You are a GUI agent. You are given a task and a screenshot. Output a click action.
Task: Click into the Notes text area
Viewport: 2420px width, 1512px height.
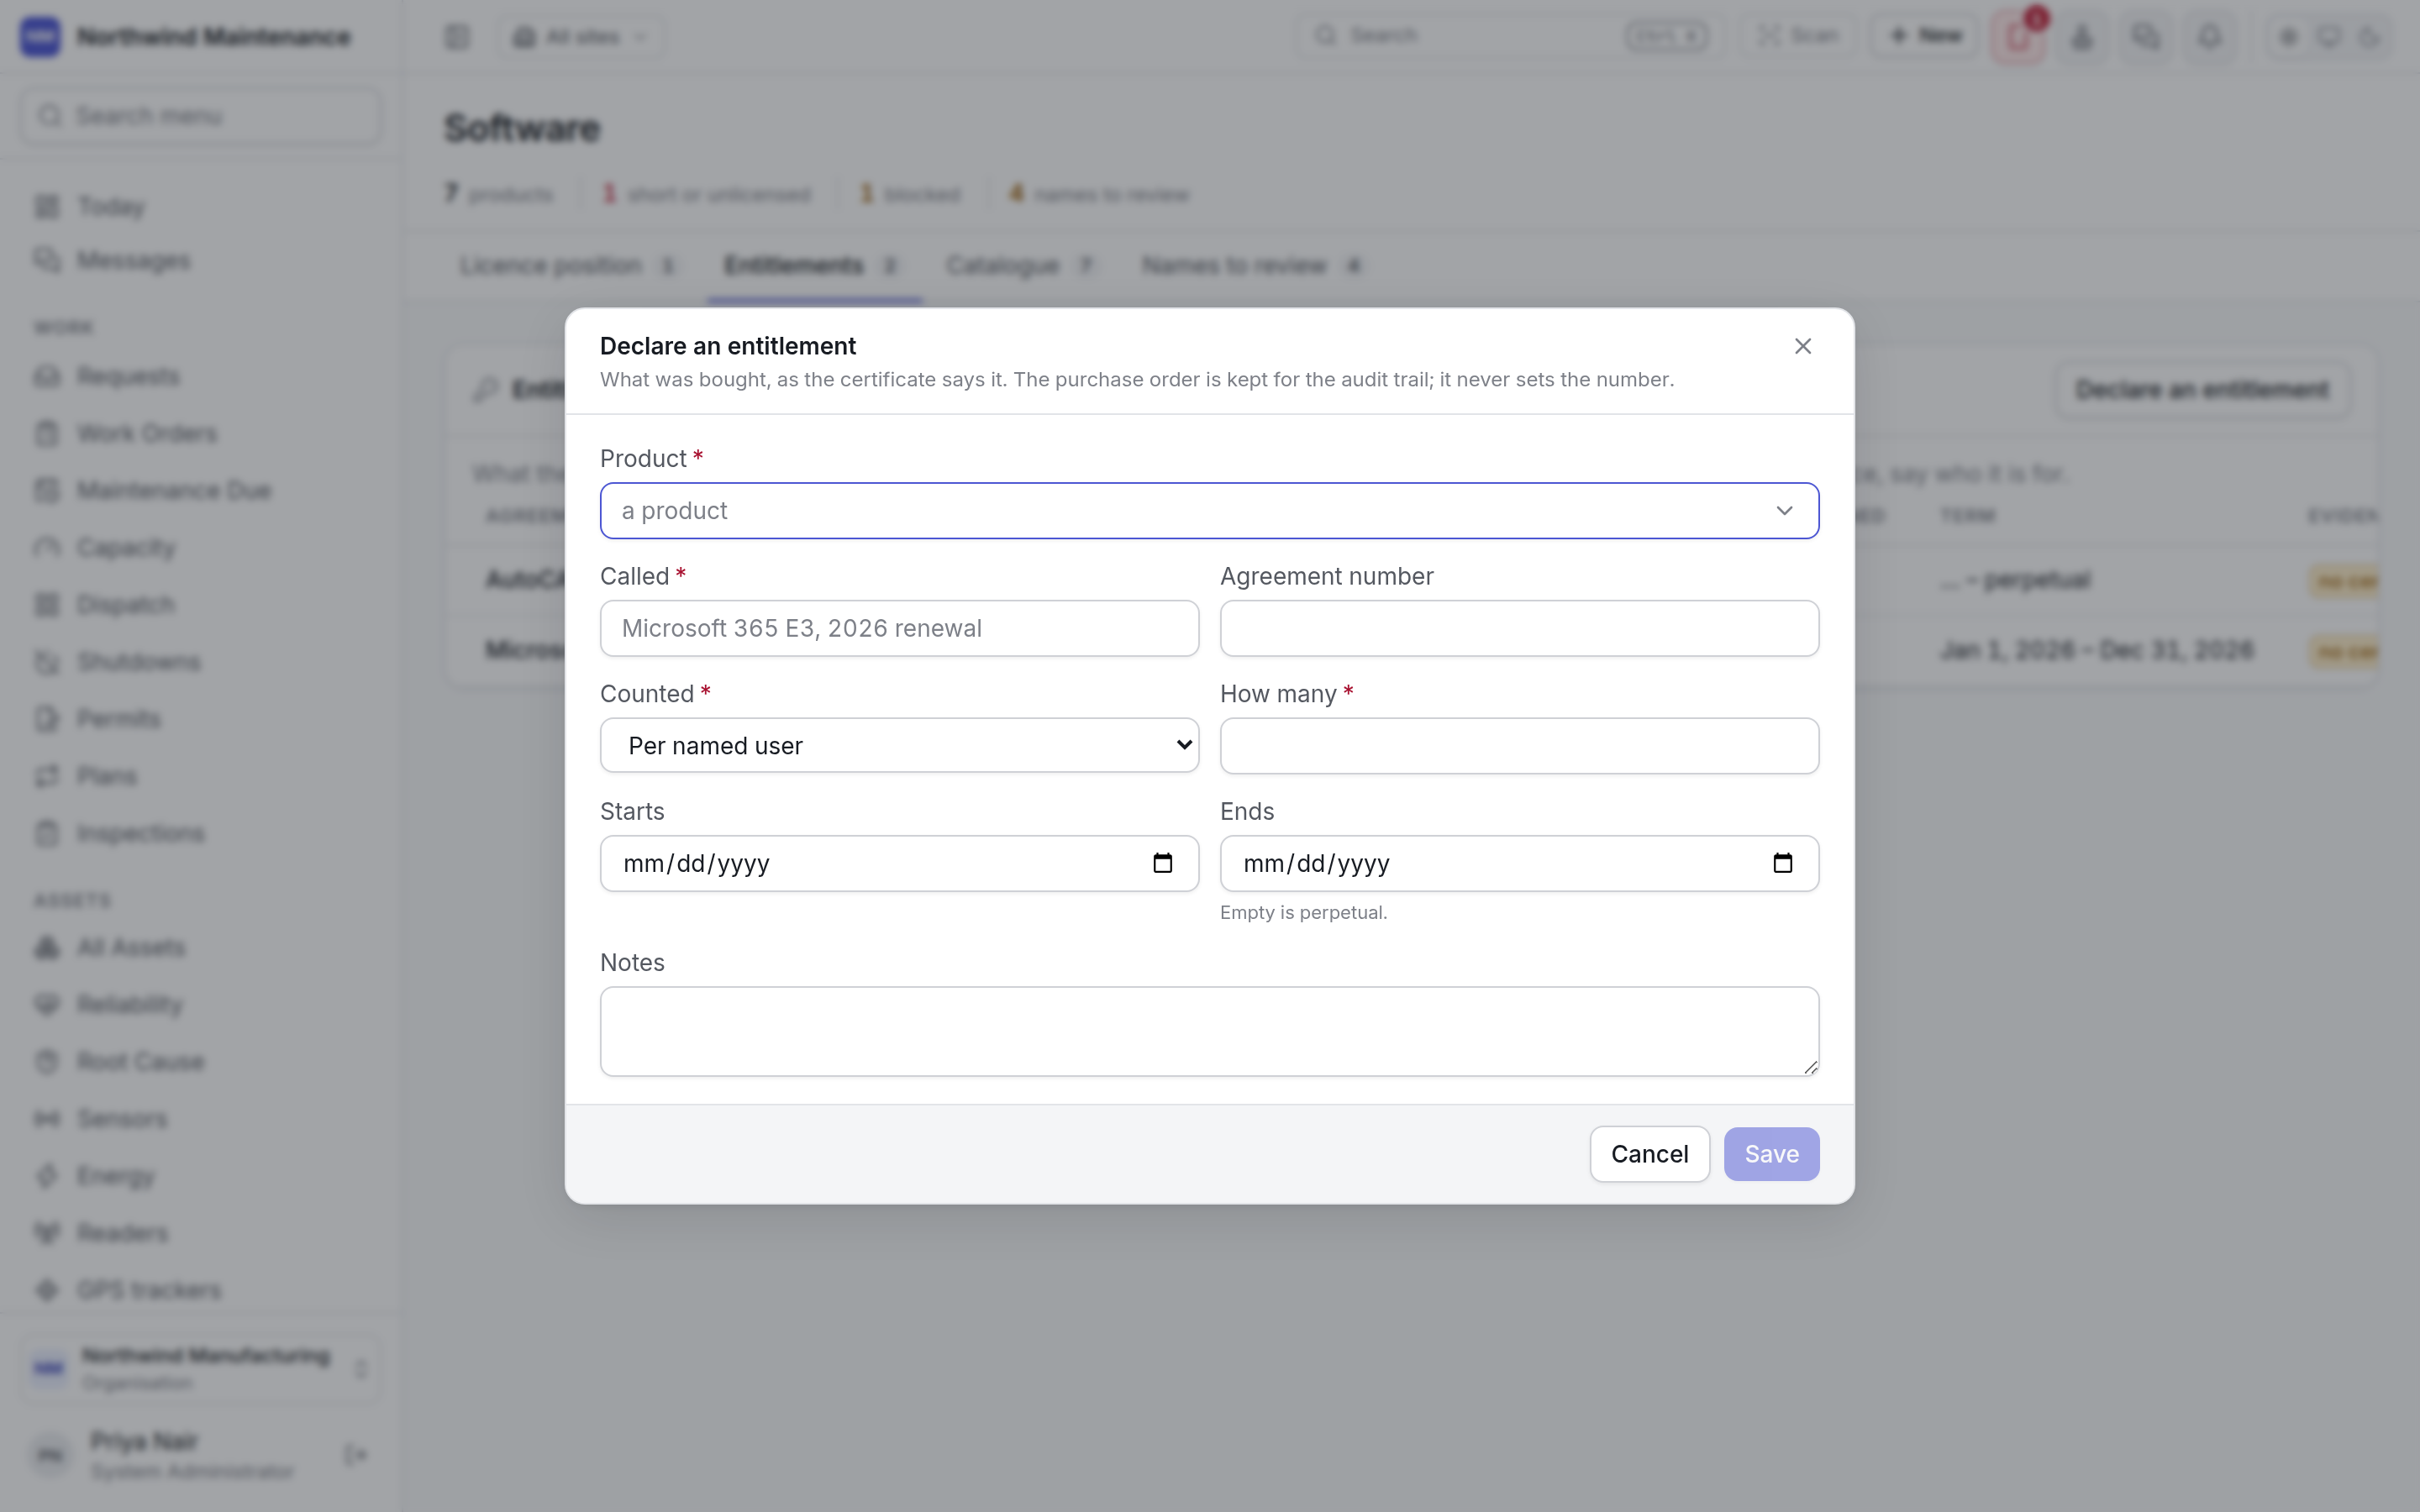[x=1209, y=1031]
